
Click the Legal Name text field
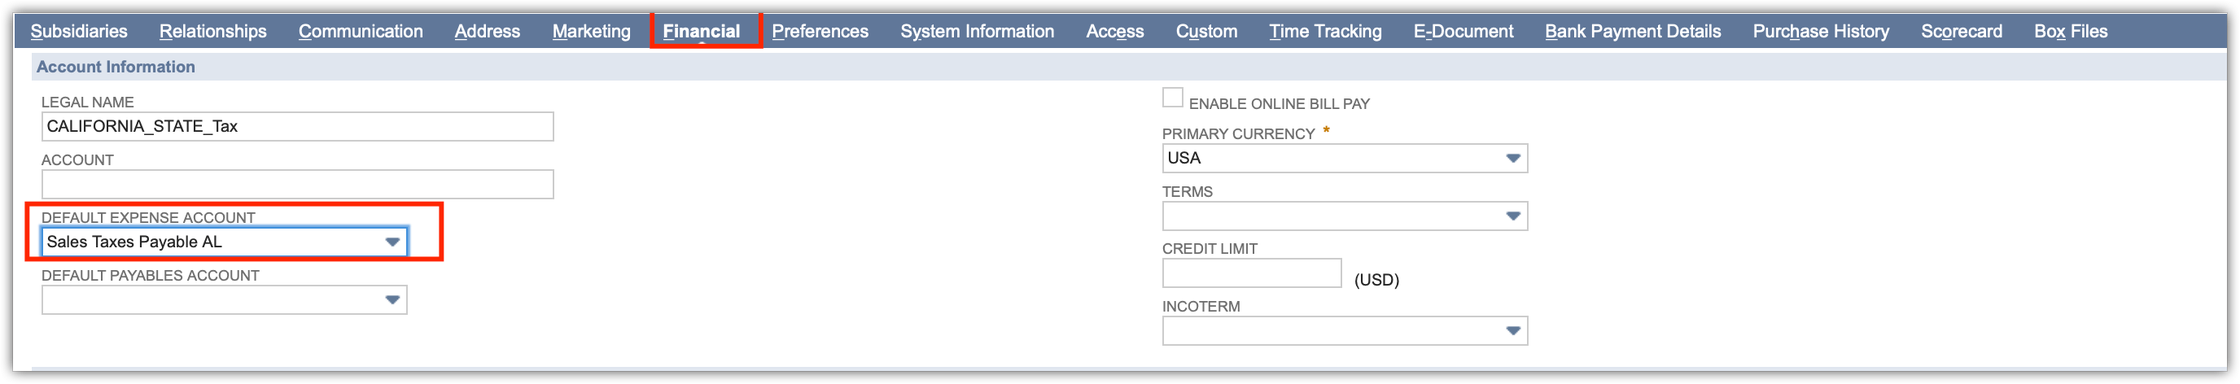pos(297,127)
